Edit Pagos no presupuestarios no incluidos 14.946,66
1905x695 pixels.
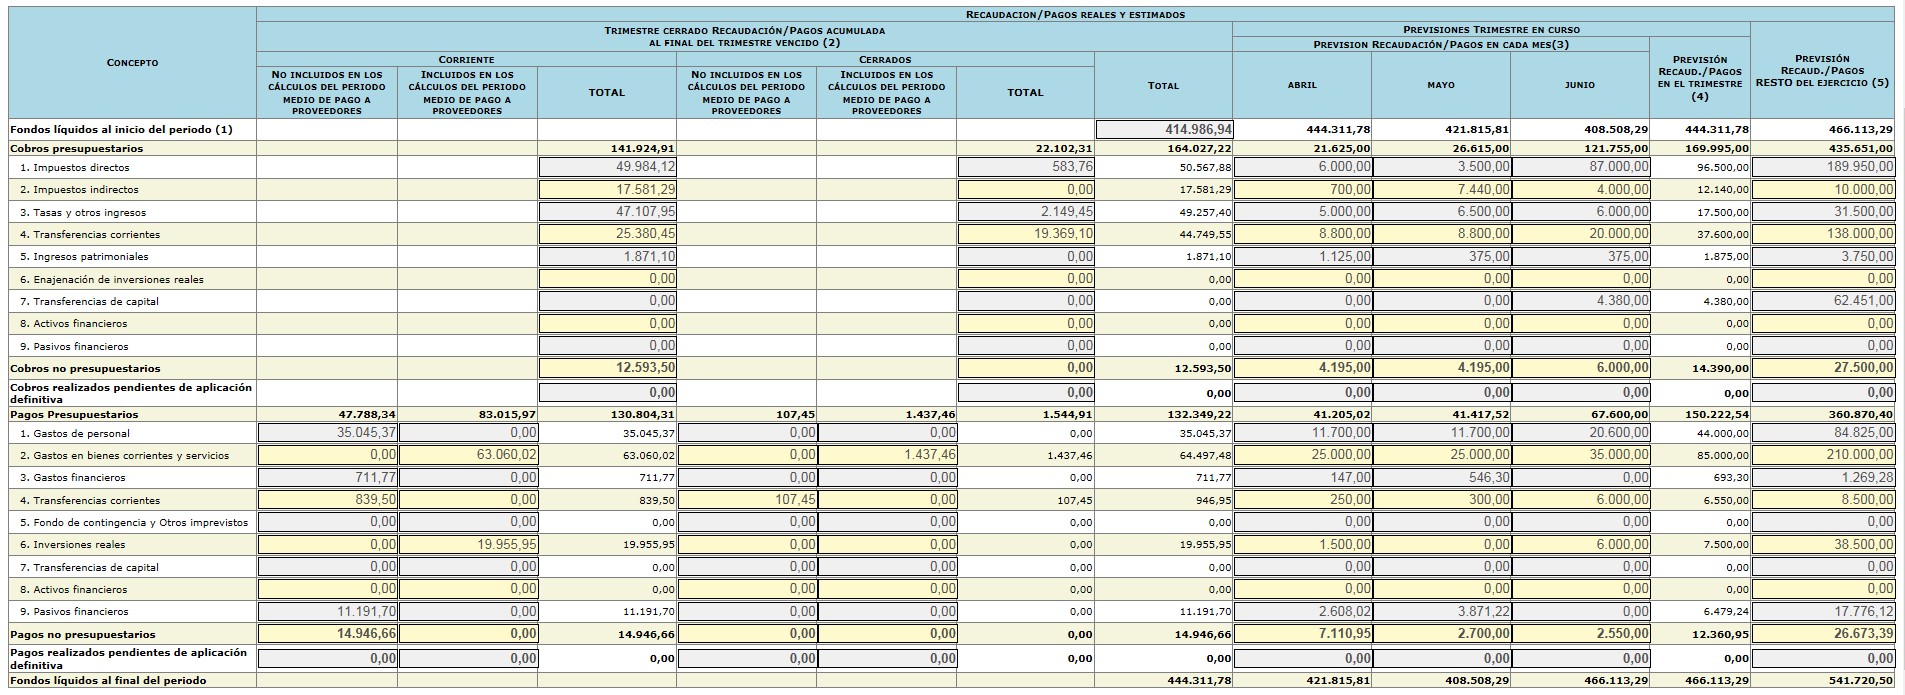(328, 634)
